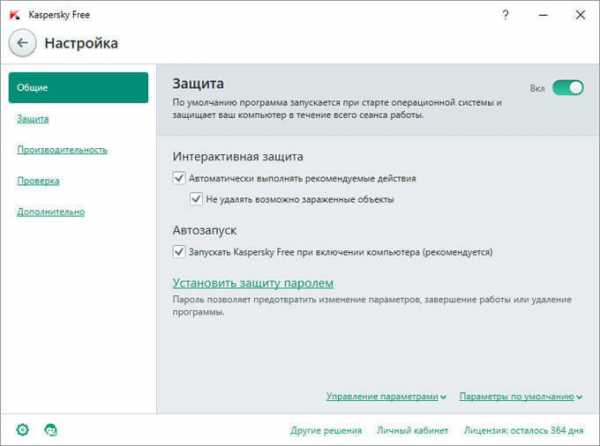This screenshot has width=600, height=446.
Task: Close the Kaspersky Free window
Action: [x=580, y=15]
